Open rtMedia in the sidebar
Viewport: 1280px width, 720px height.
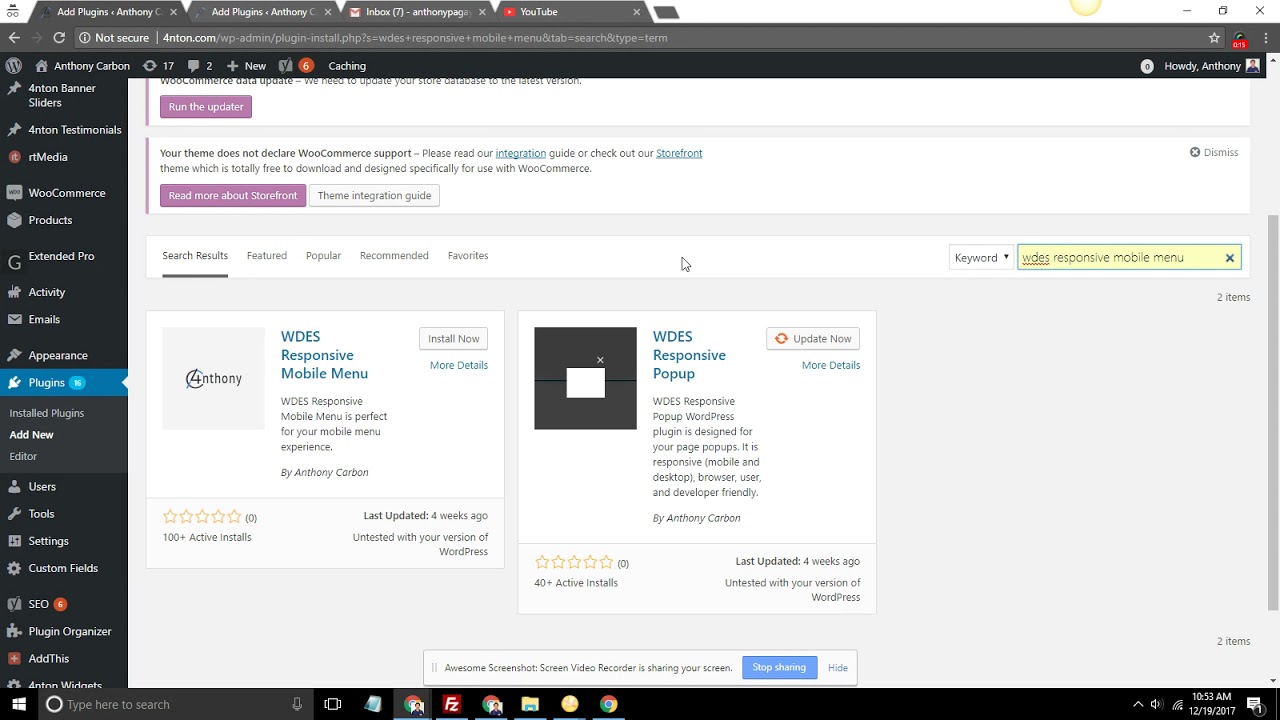64,157
